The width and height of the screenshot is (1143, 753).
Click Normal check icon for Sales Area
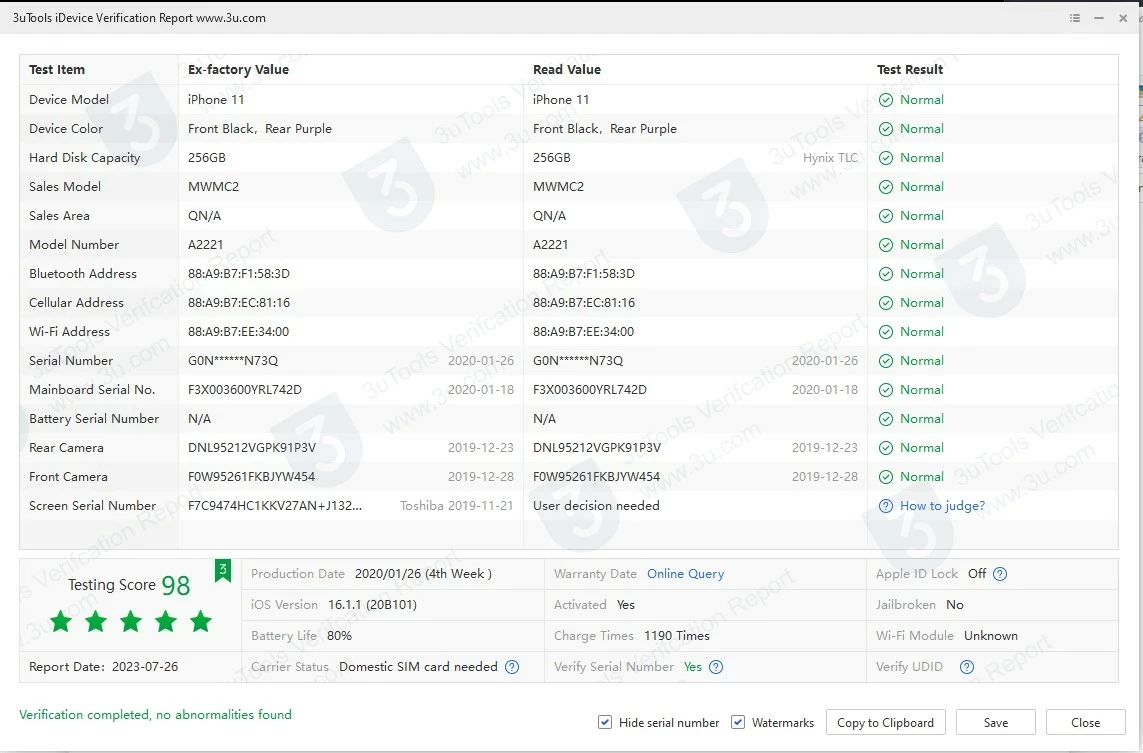(886, 216)
